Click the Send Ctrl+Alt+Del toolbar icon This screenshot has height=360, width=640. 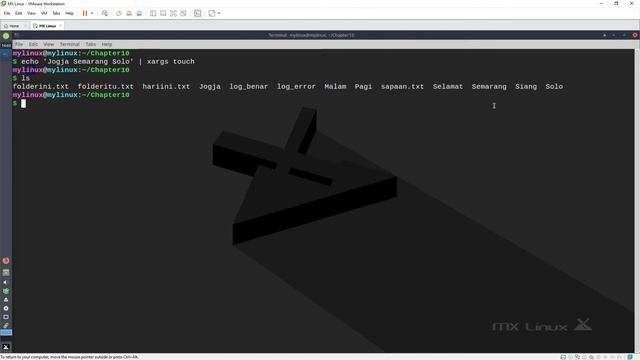[x=105, y=13]
